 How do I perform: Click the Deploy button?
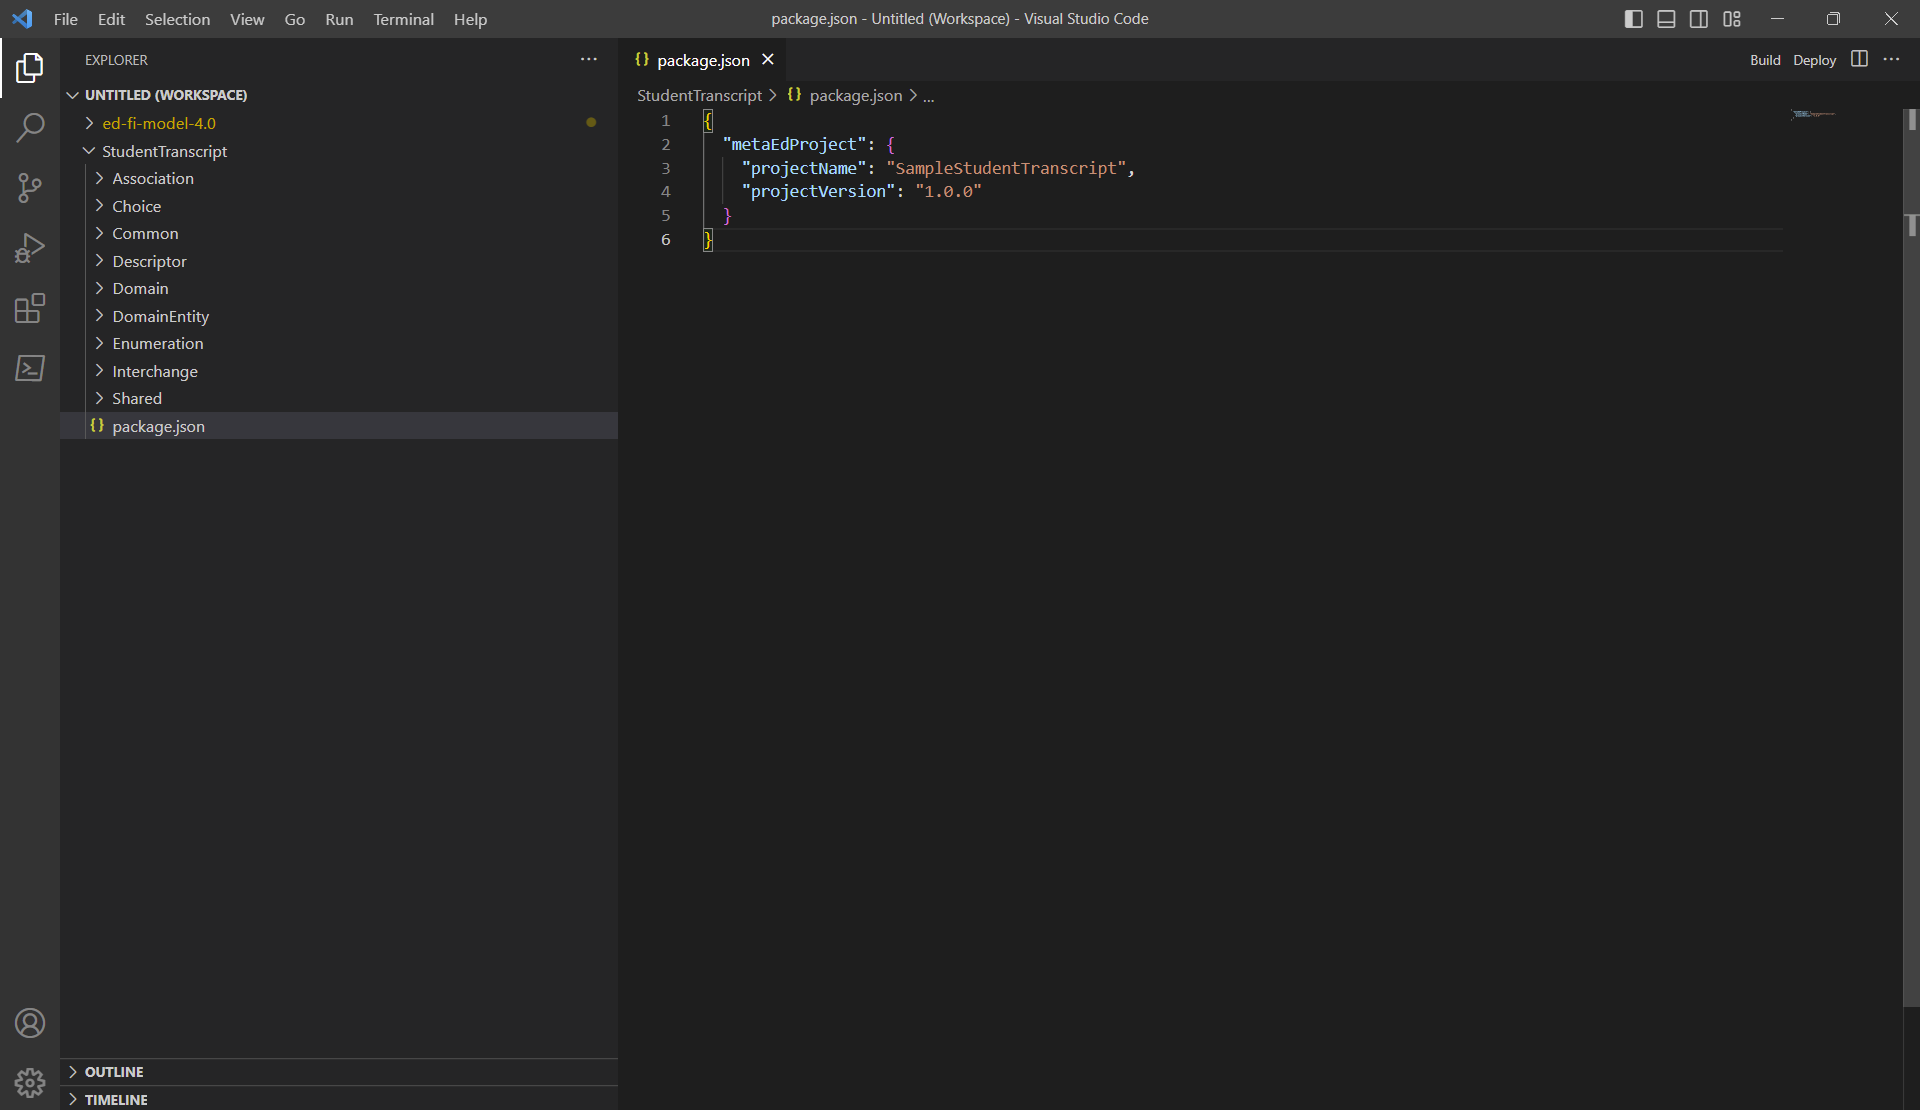(x=1814, y=60)
